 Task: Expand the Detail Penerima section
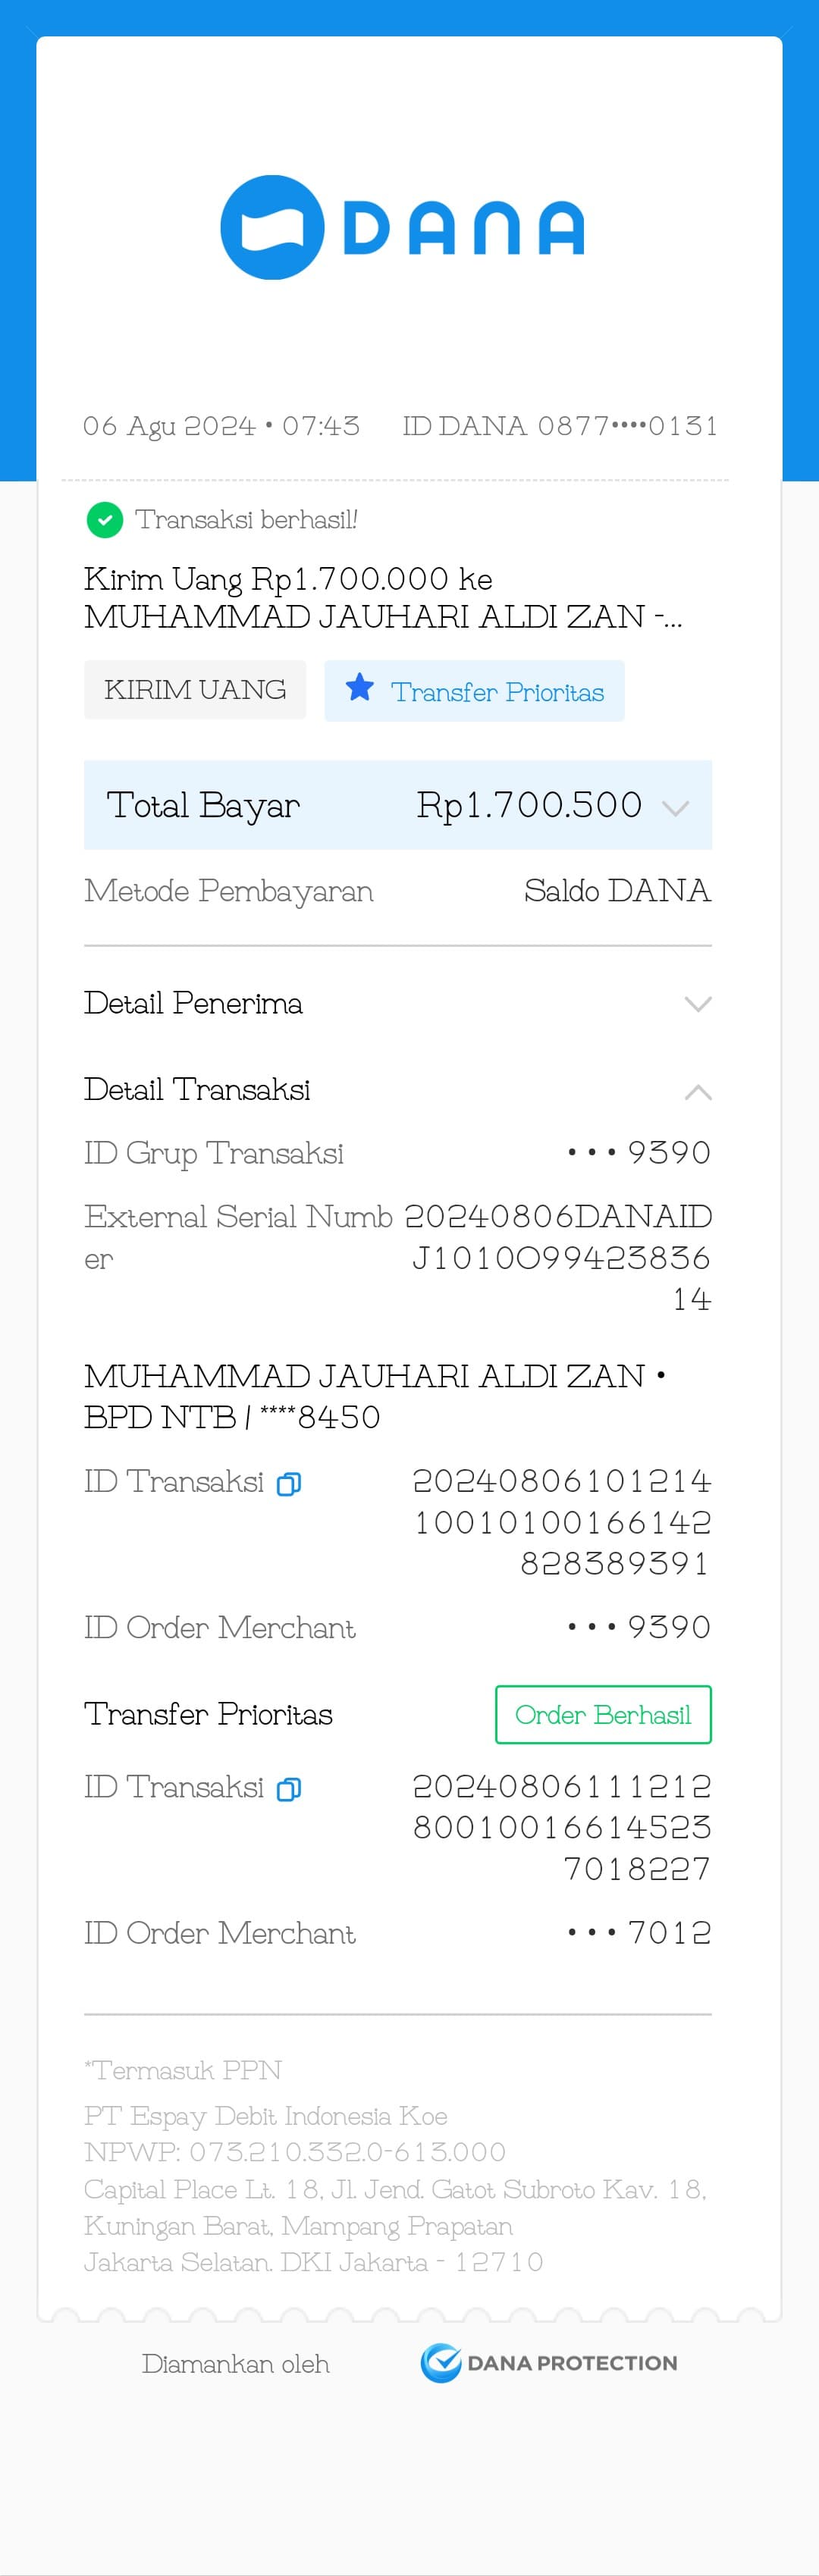tap(697, 1004)
